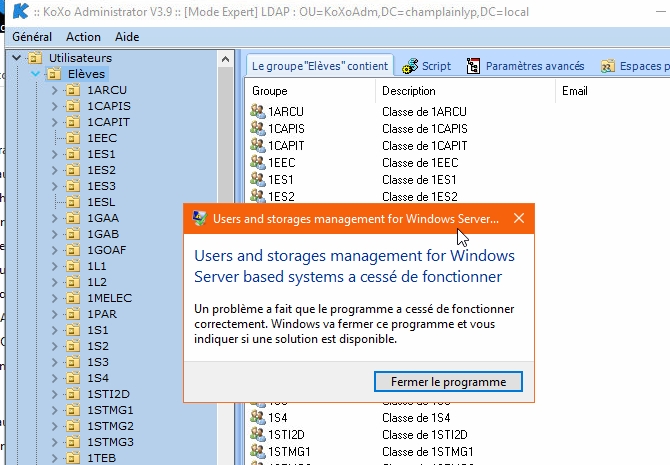This screenshot has width=670, height=465.
Task: Click the 1STMG1 group users icon
Action: [258, 451]
